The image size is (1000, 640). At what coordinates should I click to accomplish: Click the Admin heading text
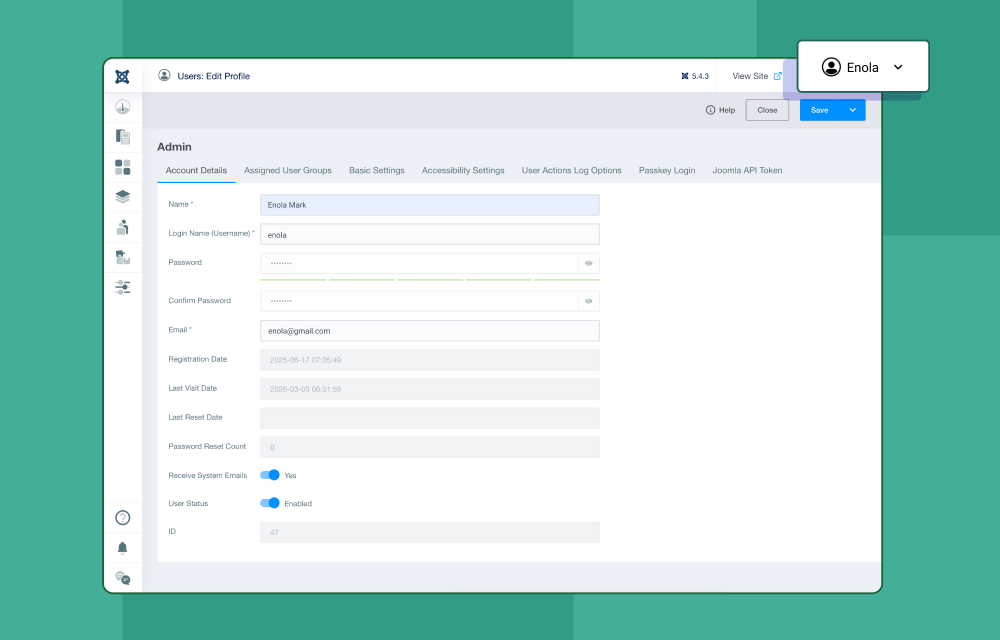point(174,147)
